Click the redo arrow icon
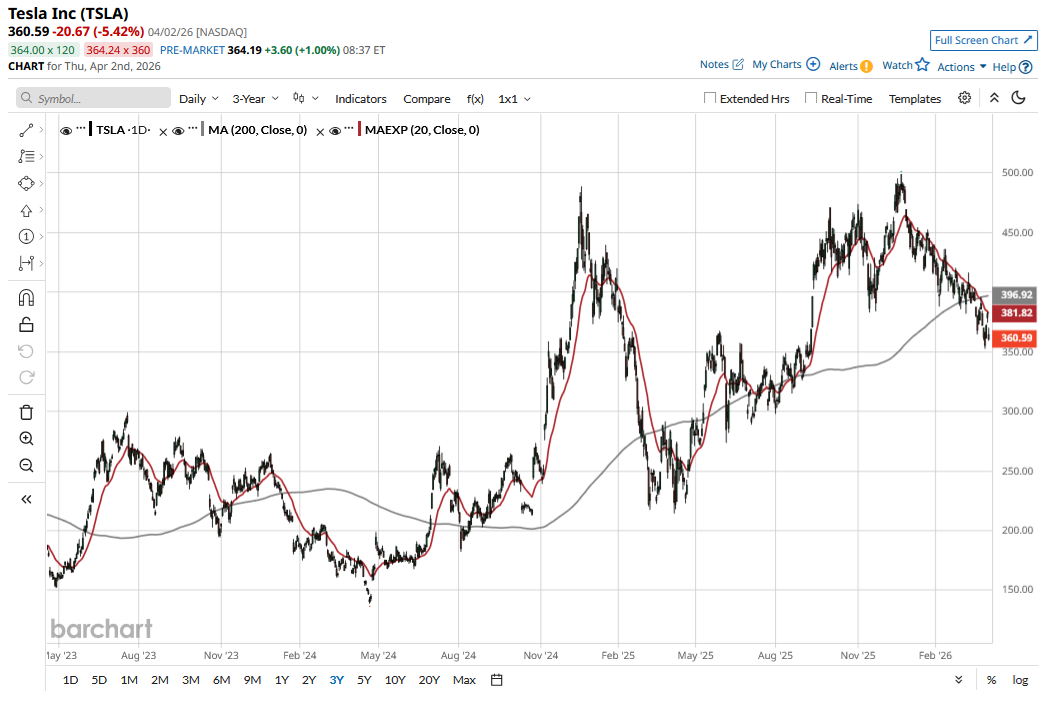Image resolution: width=1050 pixels, height=705 pixels. tap(26, 378)
